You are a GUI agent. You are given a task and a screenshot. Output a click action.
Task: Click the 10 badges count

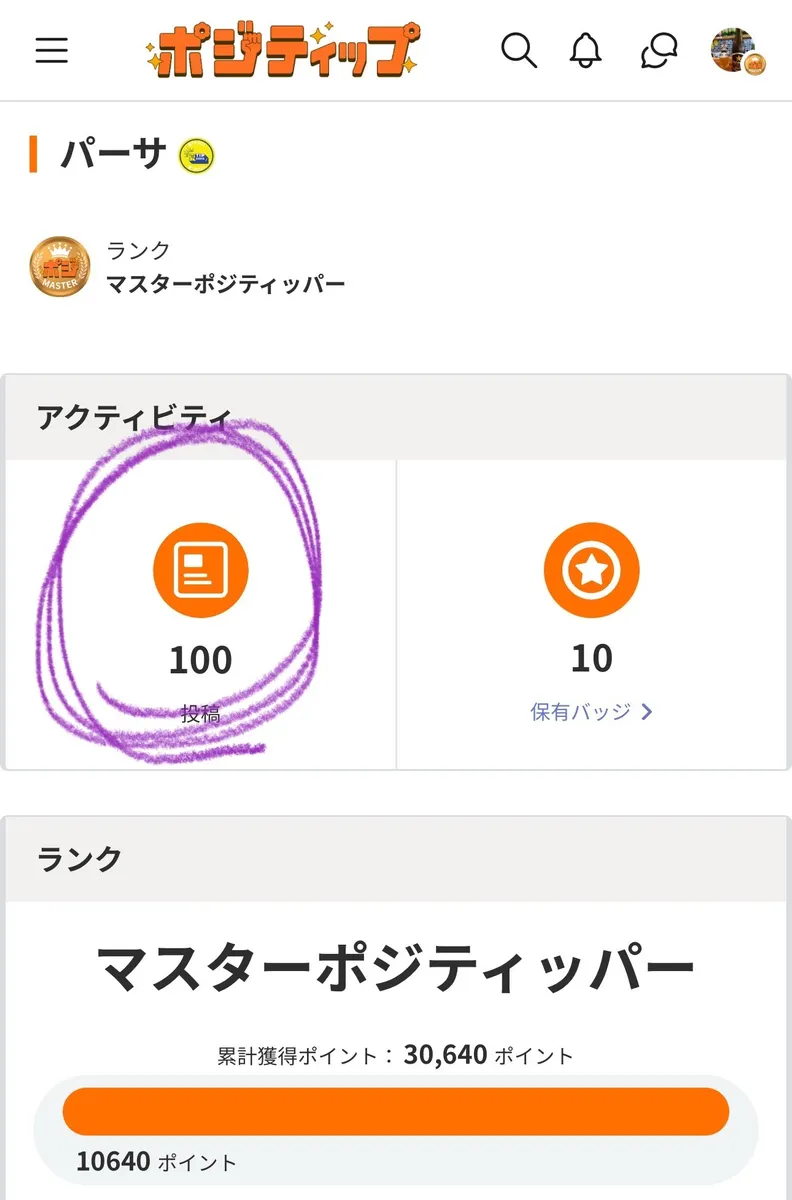(591, 658)
